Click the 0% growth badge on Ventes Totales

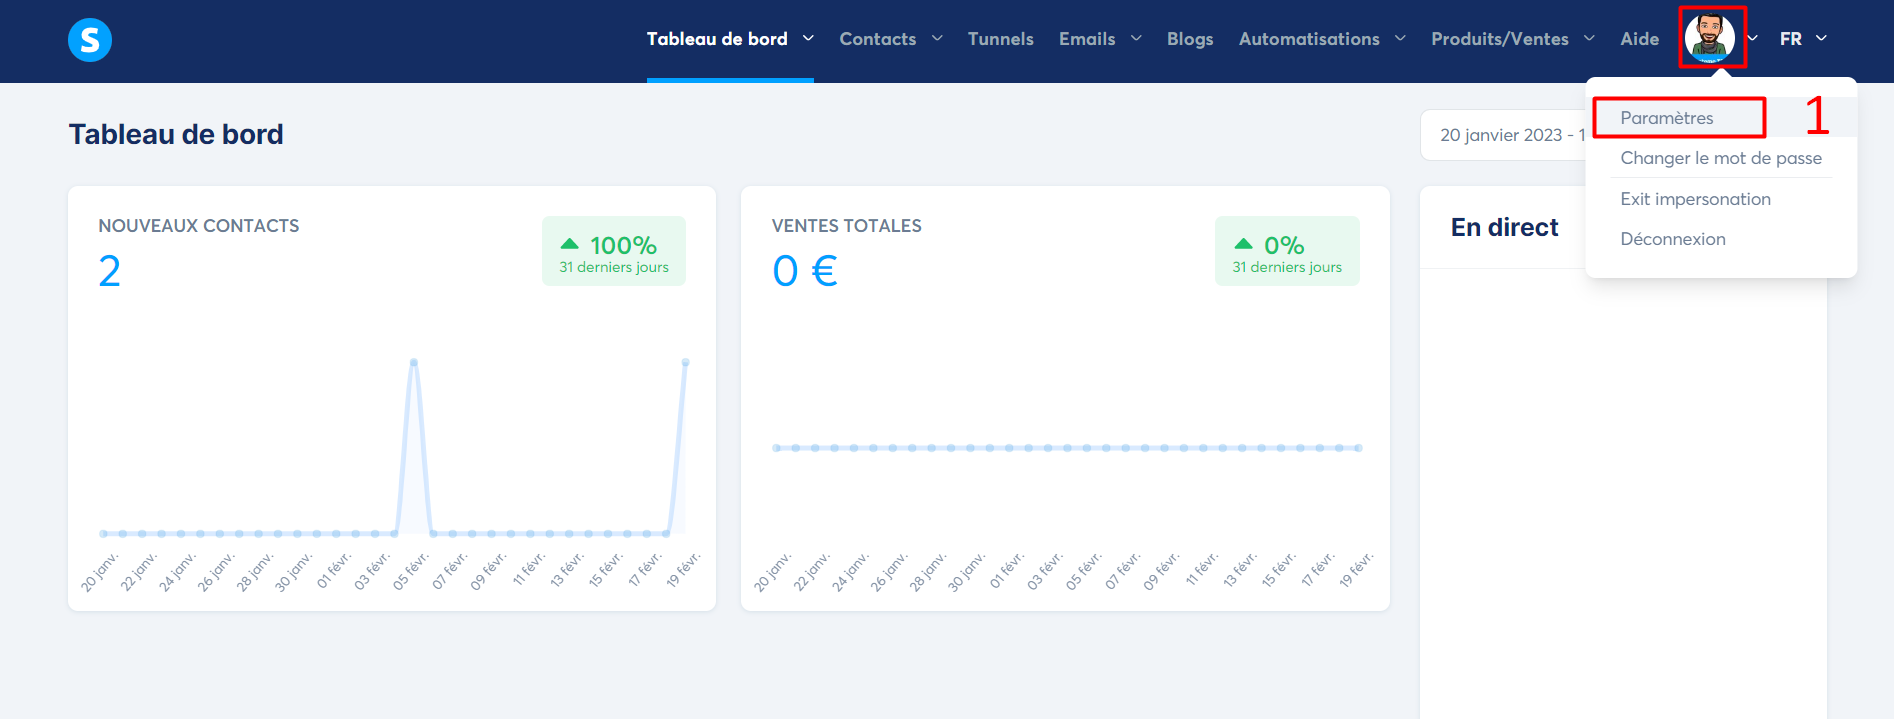1287,251
